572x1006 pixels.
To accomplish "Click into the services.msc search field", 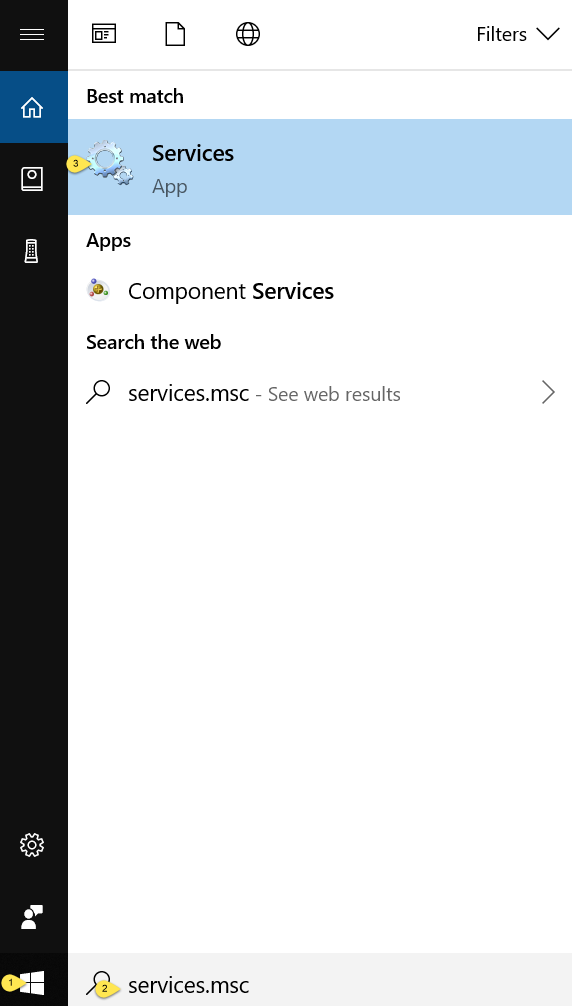I will (320, 984).
